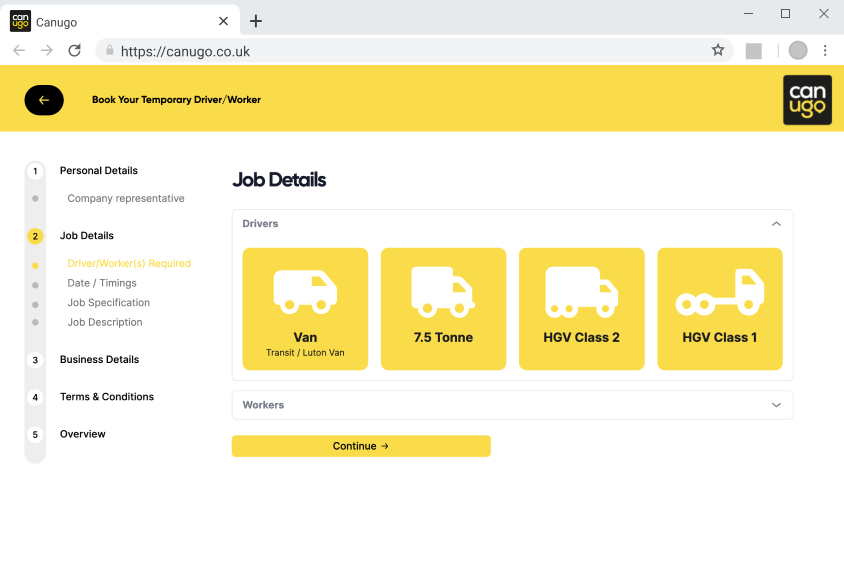The image size is (844, 574).
Task: Collapse the Drivers section
Action: click(776, 224)
